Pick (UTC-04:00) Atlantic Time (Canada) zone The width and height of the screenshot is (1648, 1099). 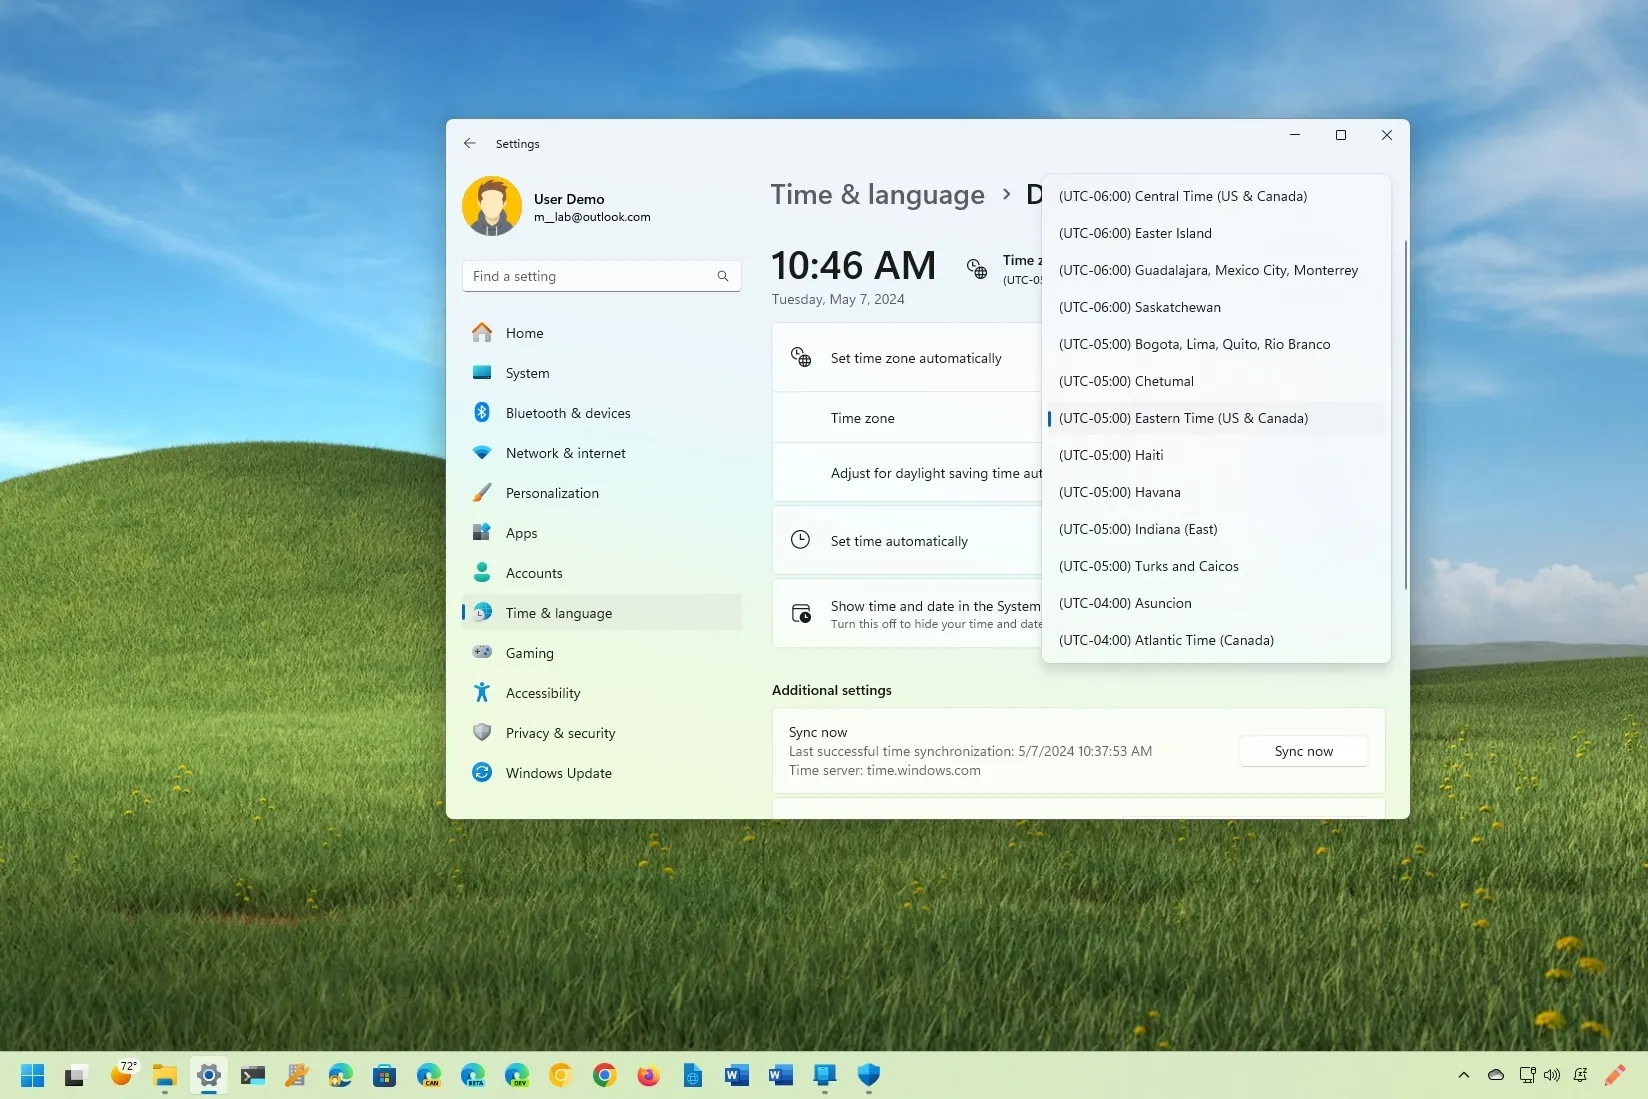pos(1166,640)
